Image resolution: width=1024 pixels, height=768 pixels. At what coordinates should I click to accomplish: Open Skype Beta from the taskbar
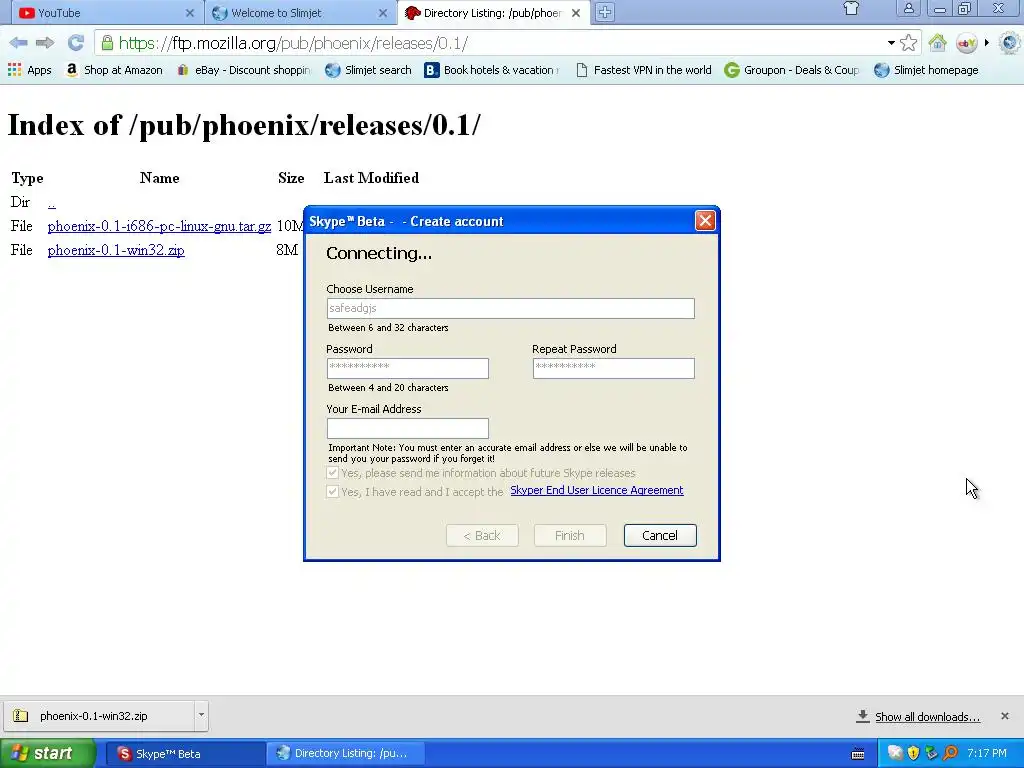pos(185,754)
